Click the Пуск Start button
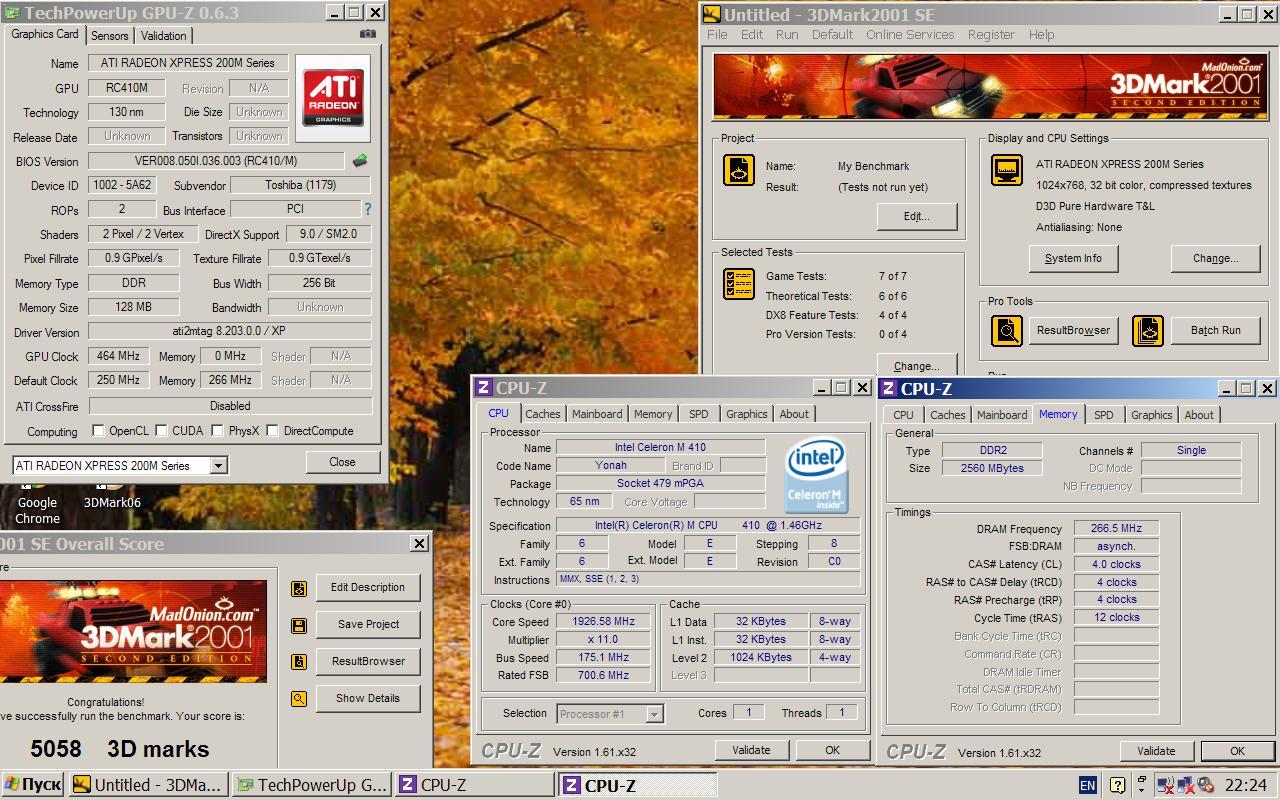The image size is (1280, 800). (x=33, y=785)
